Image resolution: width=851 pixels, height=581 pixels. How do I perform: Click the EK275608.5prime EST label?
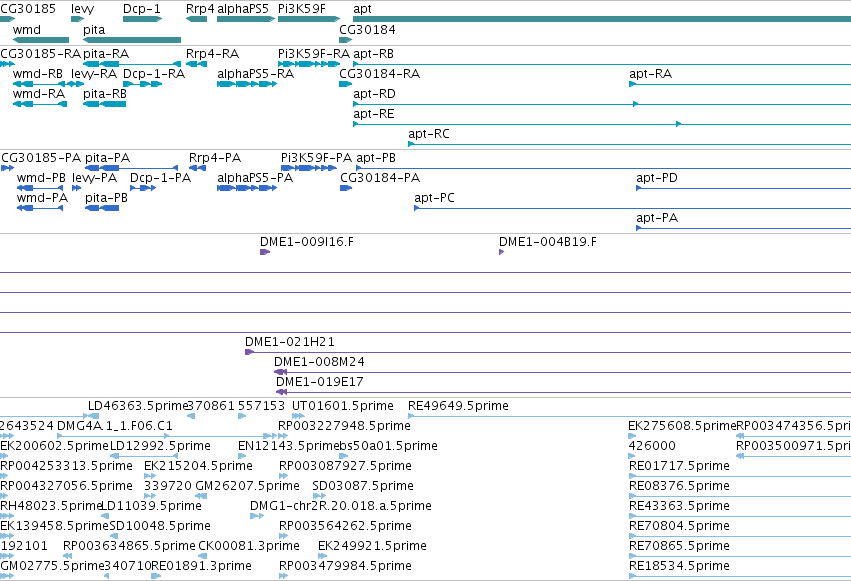[682, 426]
